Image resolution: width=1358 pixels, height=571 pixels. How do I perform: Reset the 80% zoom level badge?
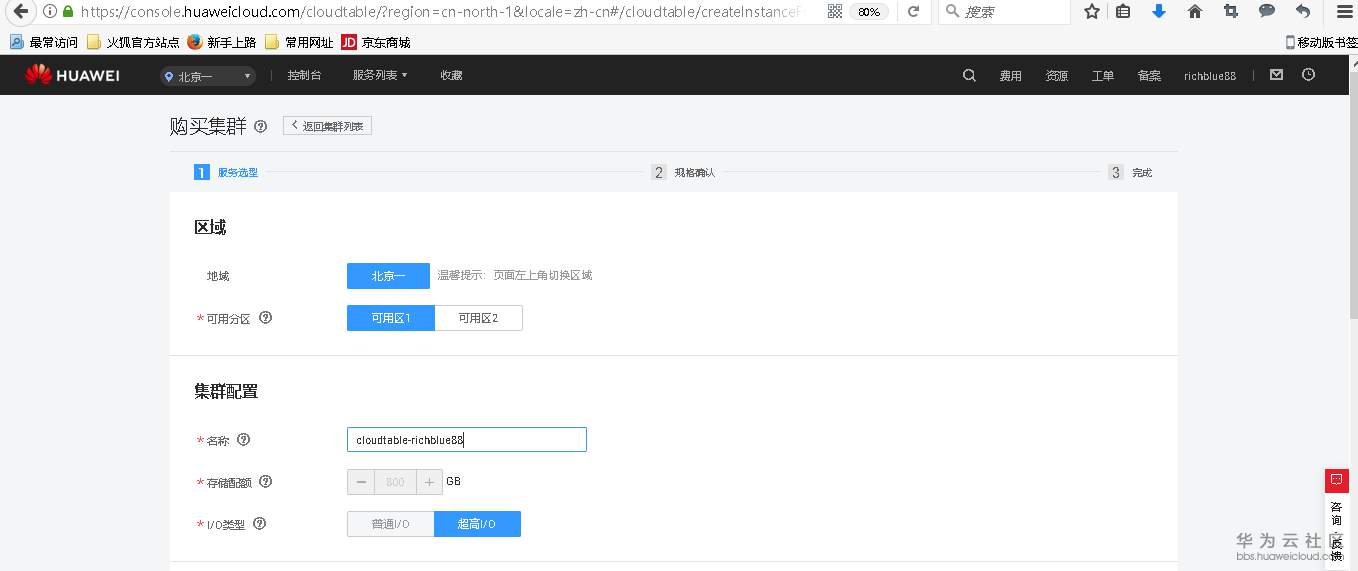869,12
